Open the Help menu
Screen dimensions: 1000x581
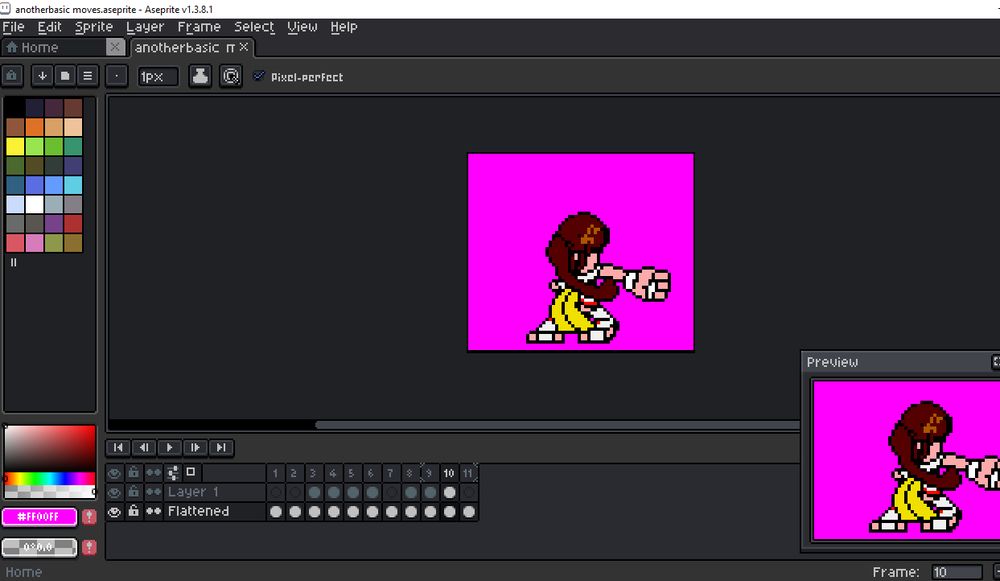click(344, 27)
